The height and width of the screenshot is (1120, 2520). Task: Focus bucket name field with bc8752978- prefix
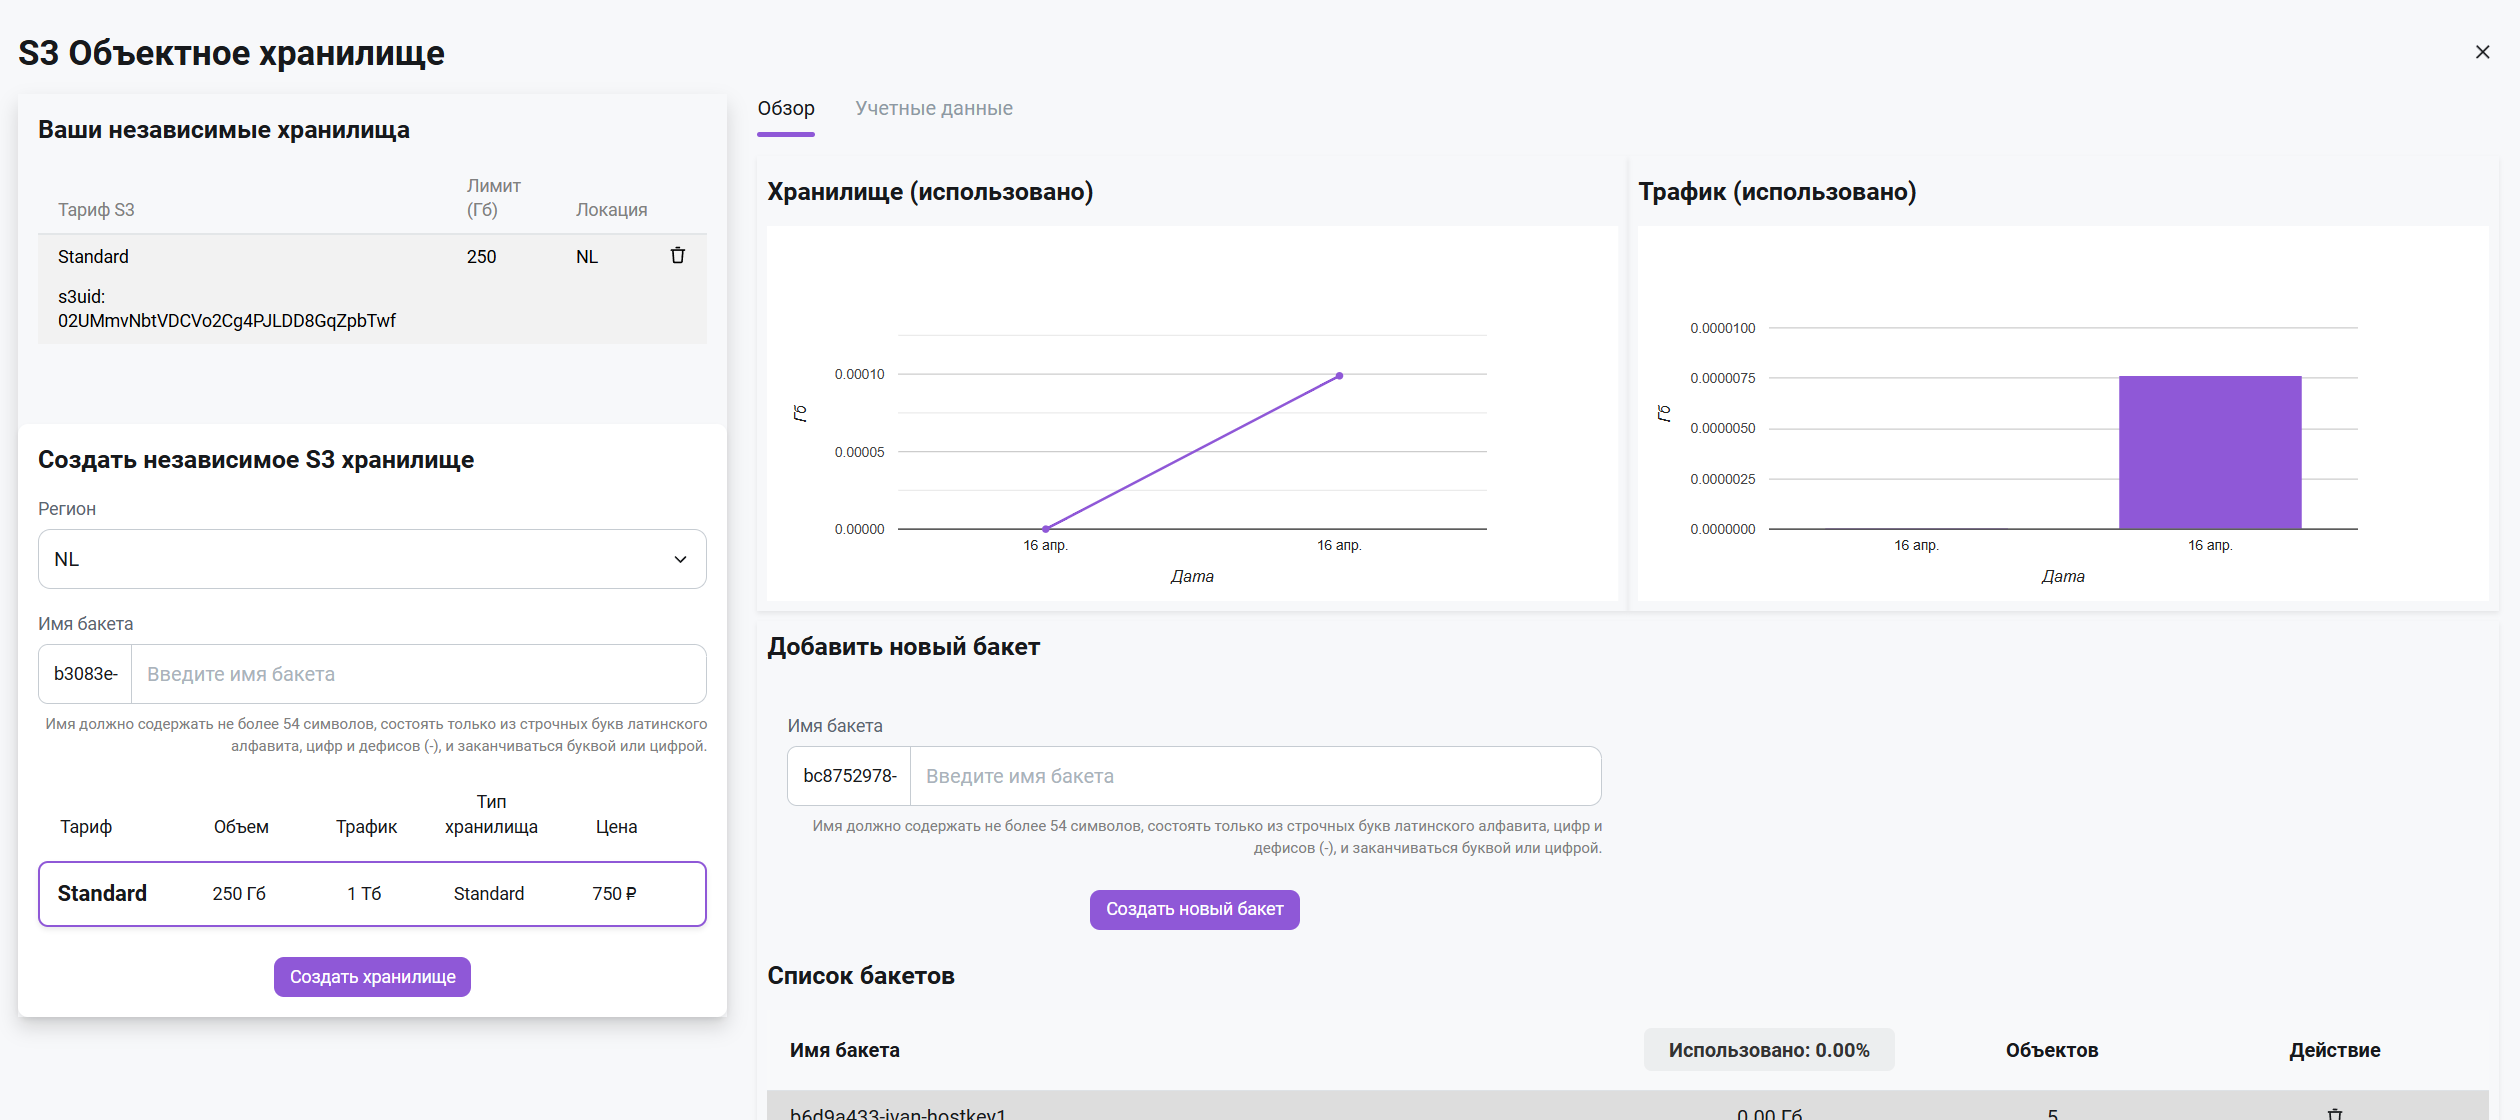tap(1255, 776)
